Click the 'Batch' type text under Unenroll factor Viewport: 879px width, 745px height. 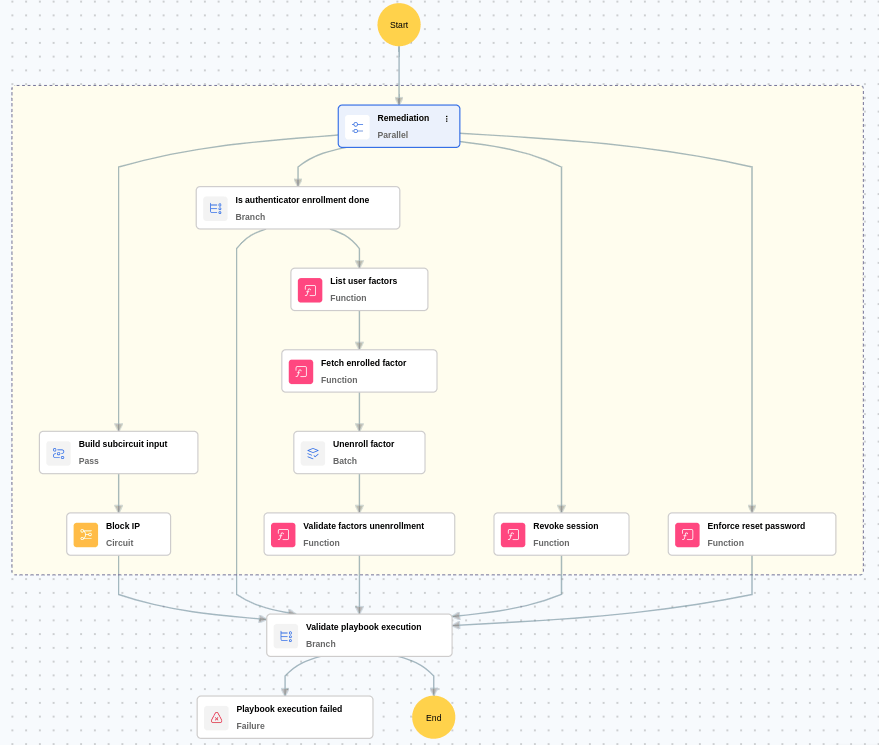(345, 461)
